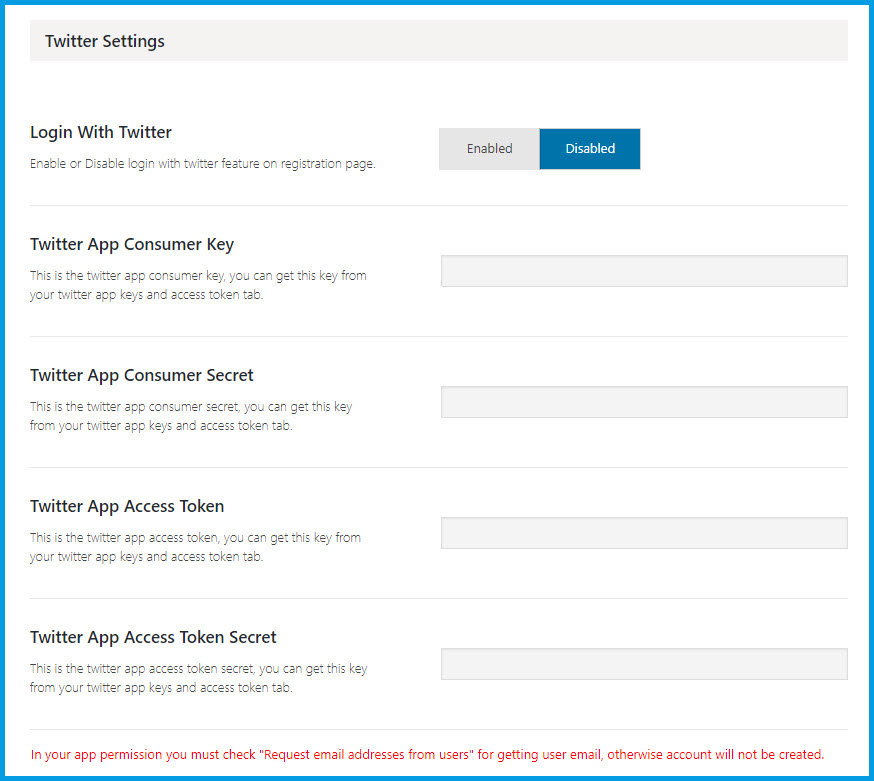Click the Twitter App Consumer Secret input
874x781 pixels.
644,402
